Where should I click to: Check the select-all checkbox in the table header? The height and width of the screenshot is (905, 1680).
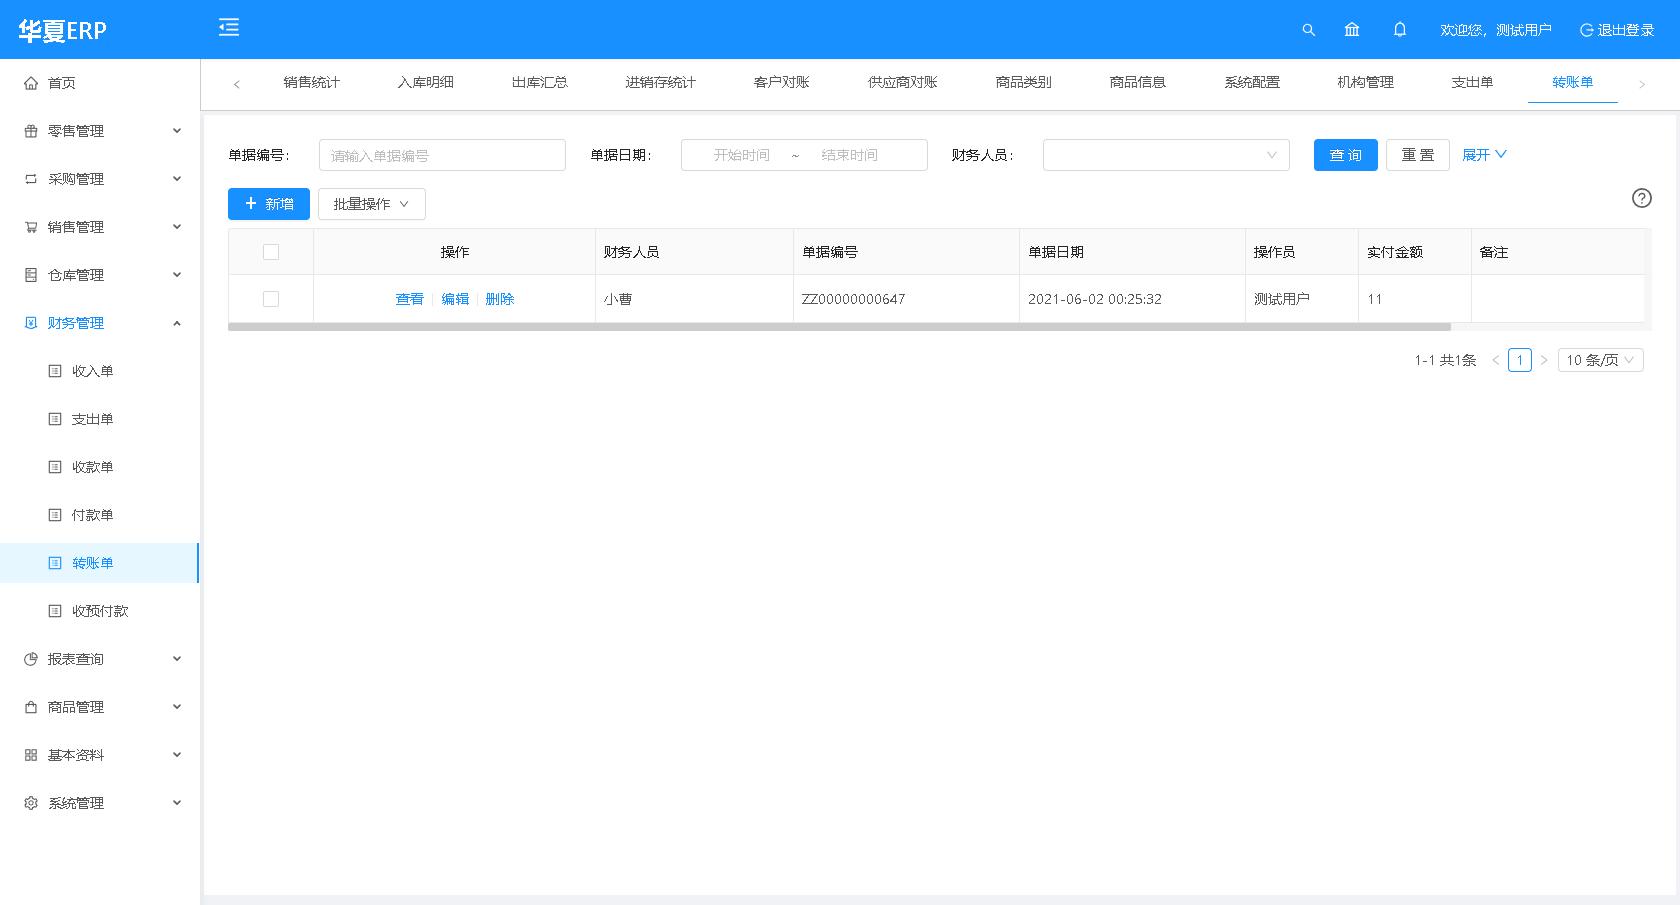(270, 252)
